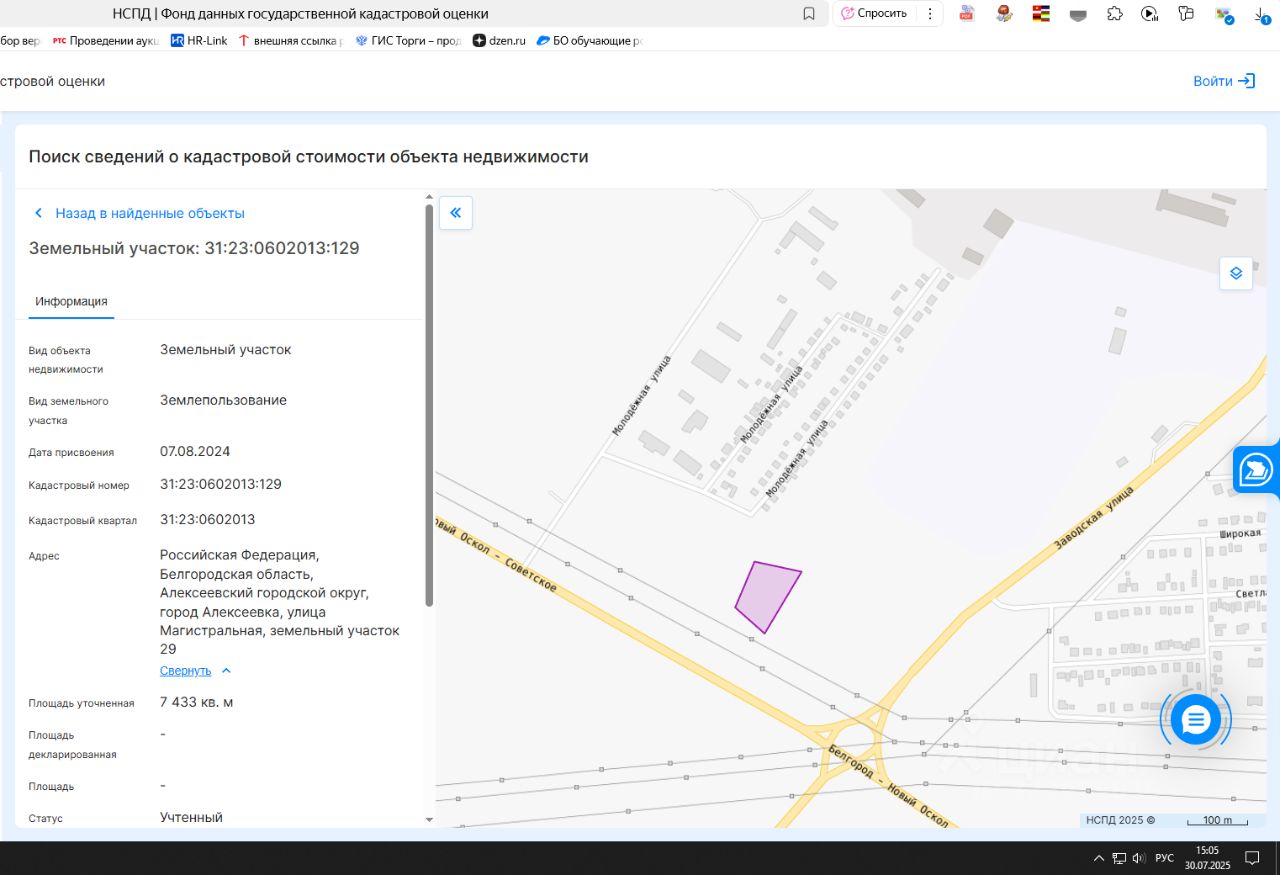The image size is (1280, 875).
Task: Open the БО обучающие bookmark
Action: point(590,41)
